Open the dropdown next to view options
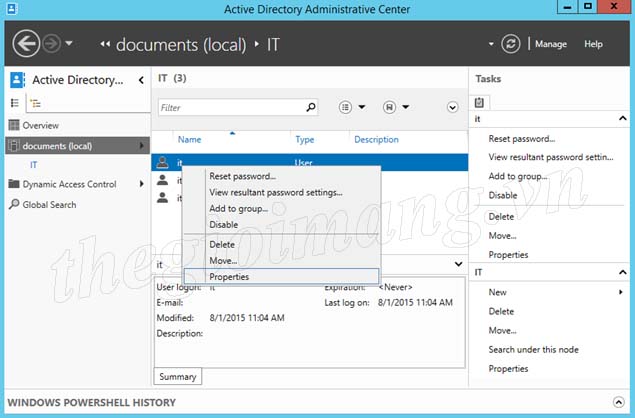 tap(362, 107)
